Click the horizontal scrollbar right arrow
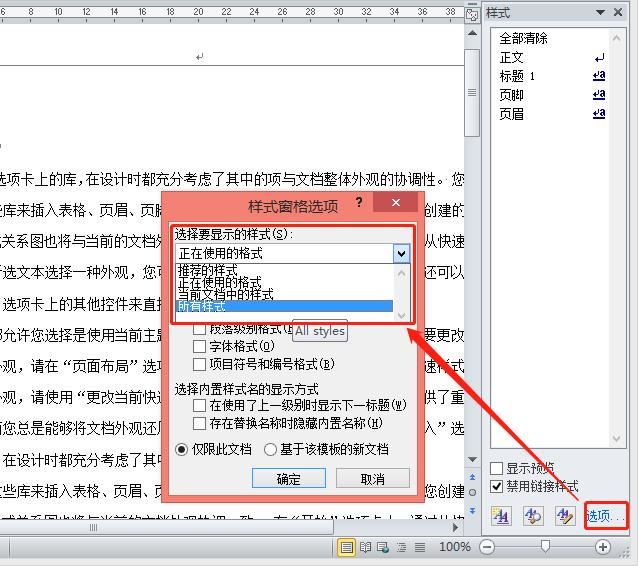This screenshot has width=638, height=566. tap(455, 527)
